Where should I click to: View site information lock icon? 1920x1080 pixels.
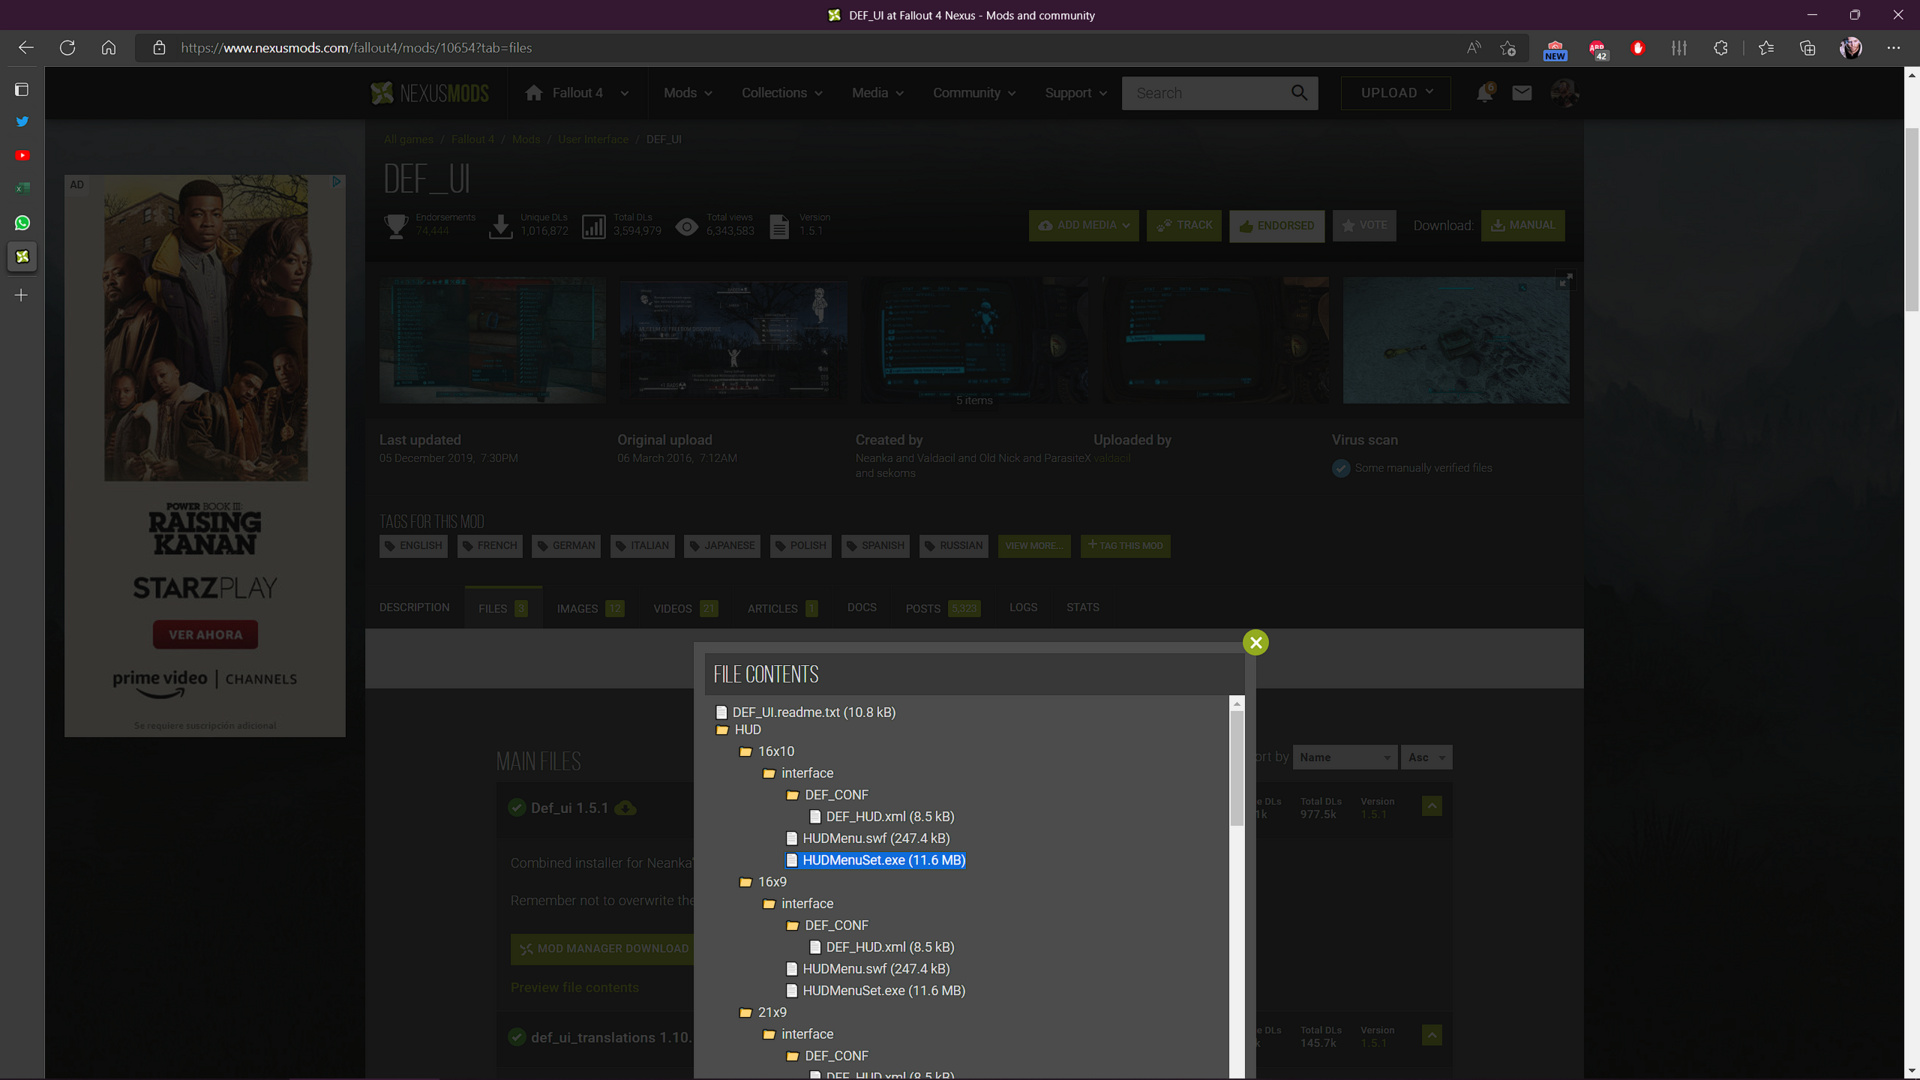pyautogui.click(x=159, y=48)
